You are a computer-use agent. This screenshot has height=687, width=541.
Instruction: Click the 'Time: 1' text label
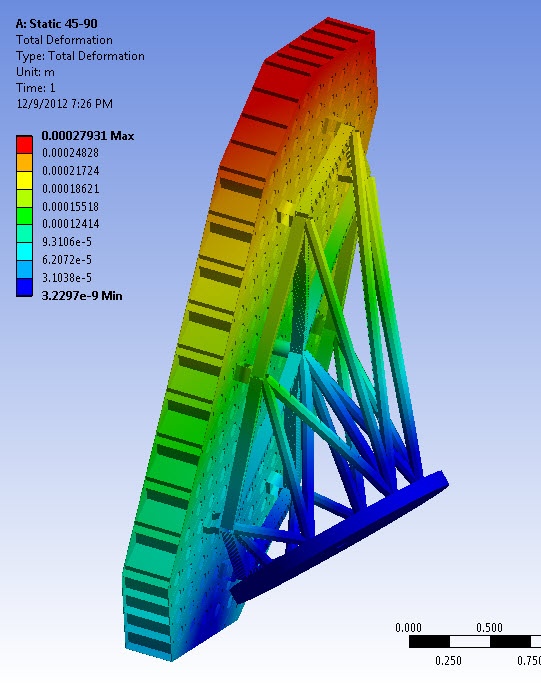point(35,88)
